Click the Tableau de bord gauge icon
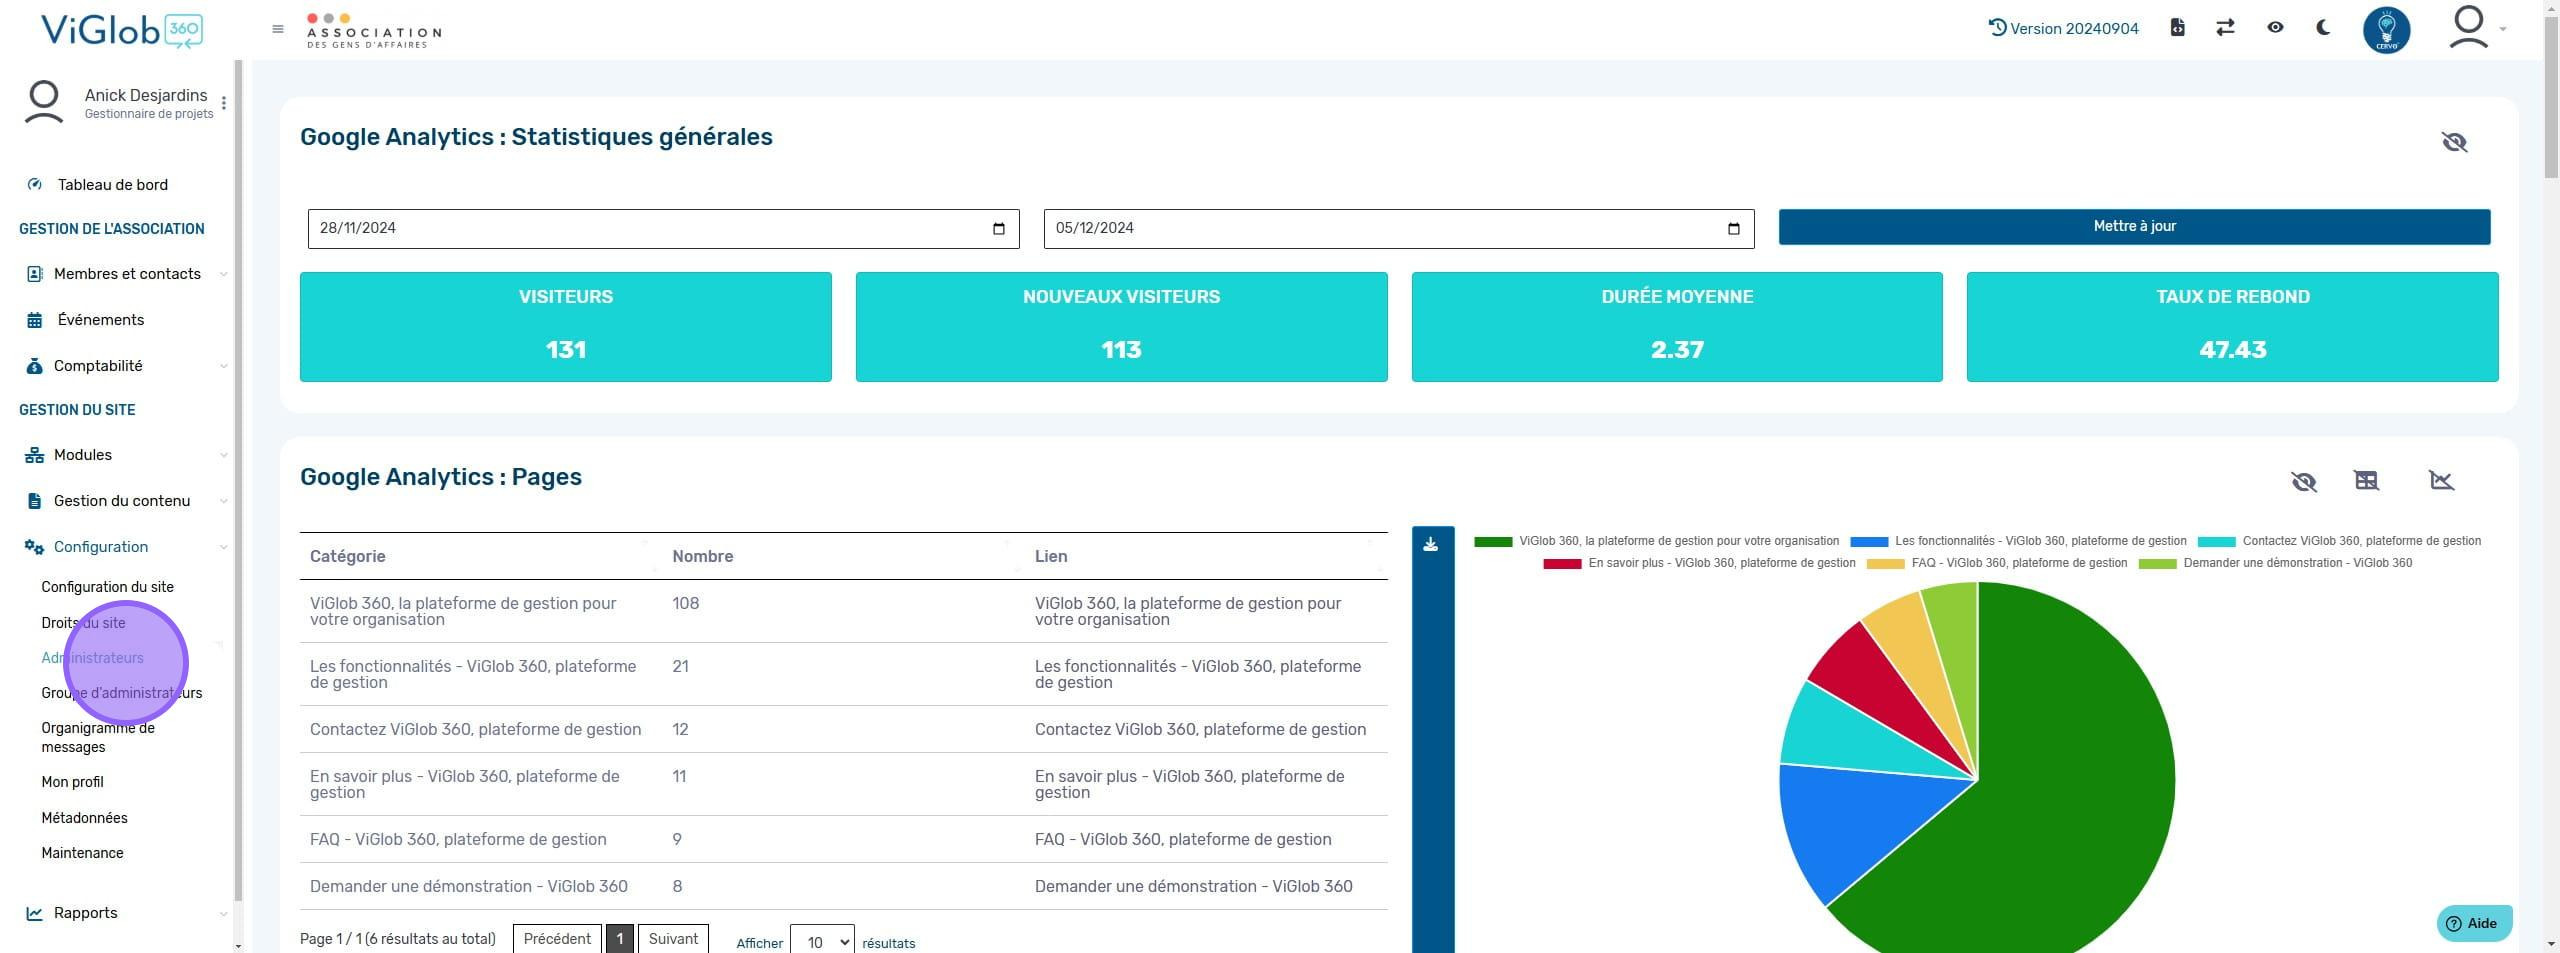This screenshot has width=2560, height=953. [35, 185]
